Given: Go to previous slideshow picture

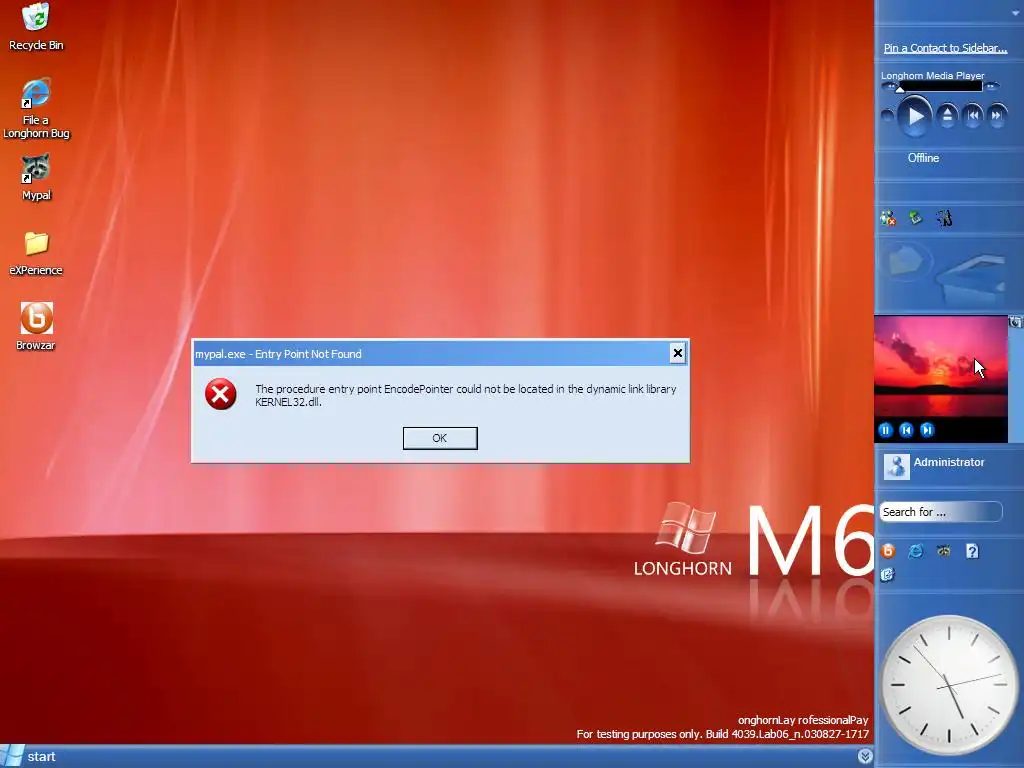Looking at the screenshot, I should pos(906,430).
